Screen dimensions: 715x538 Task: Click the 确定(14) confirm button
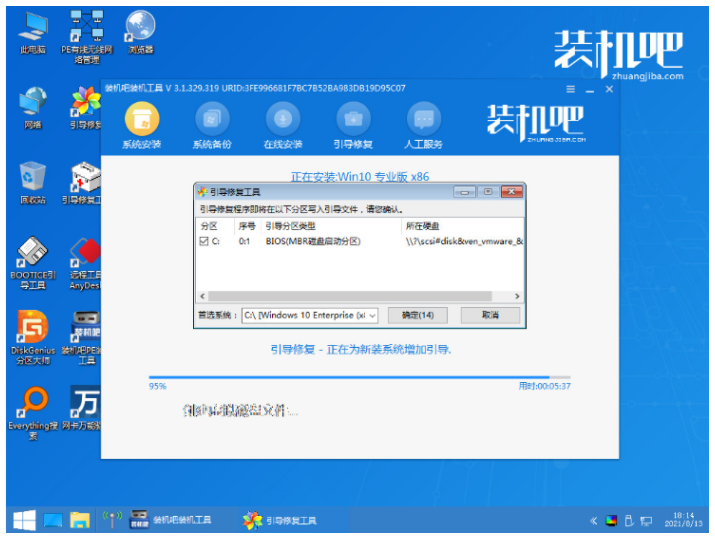417,315
